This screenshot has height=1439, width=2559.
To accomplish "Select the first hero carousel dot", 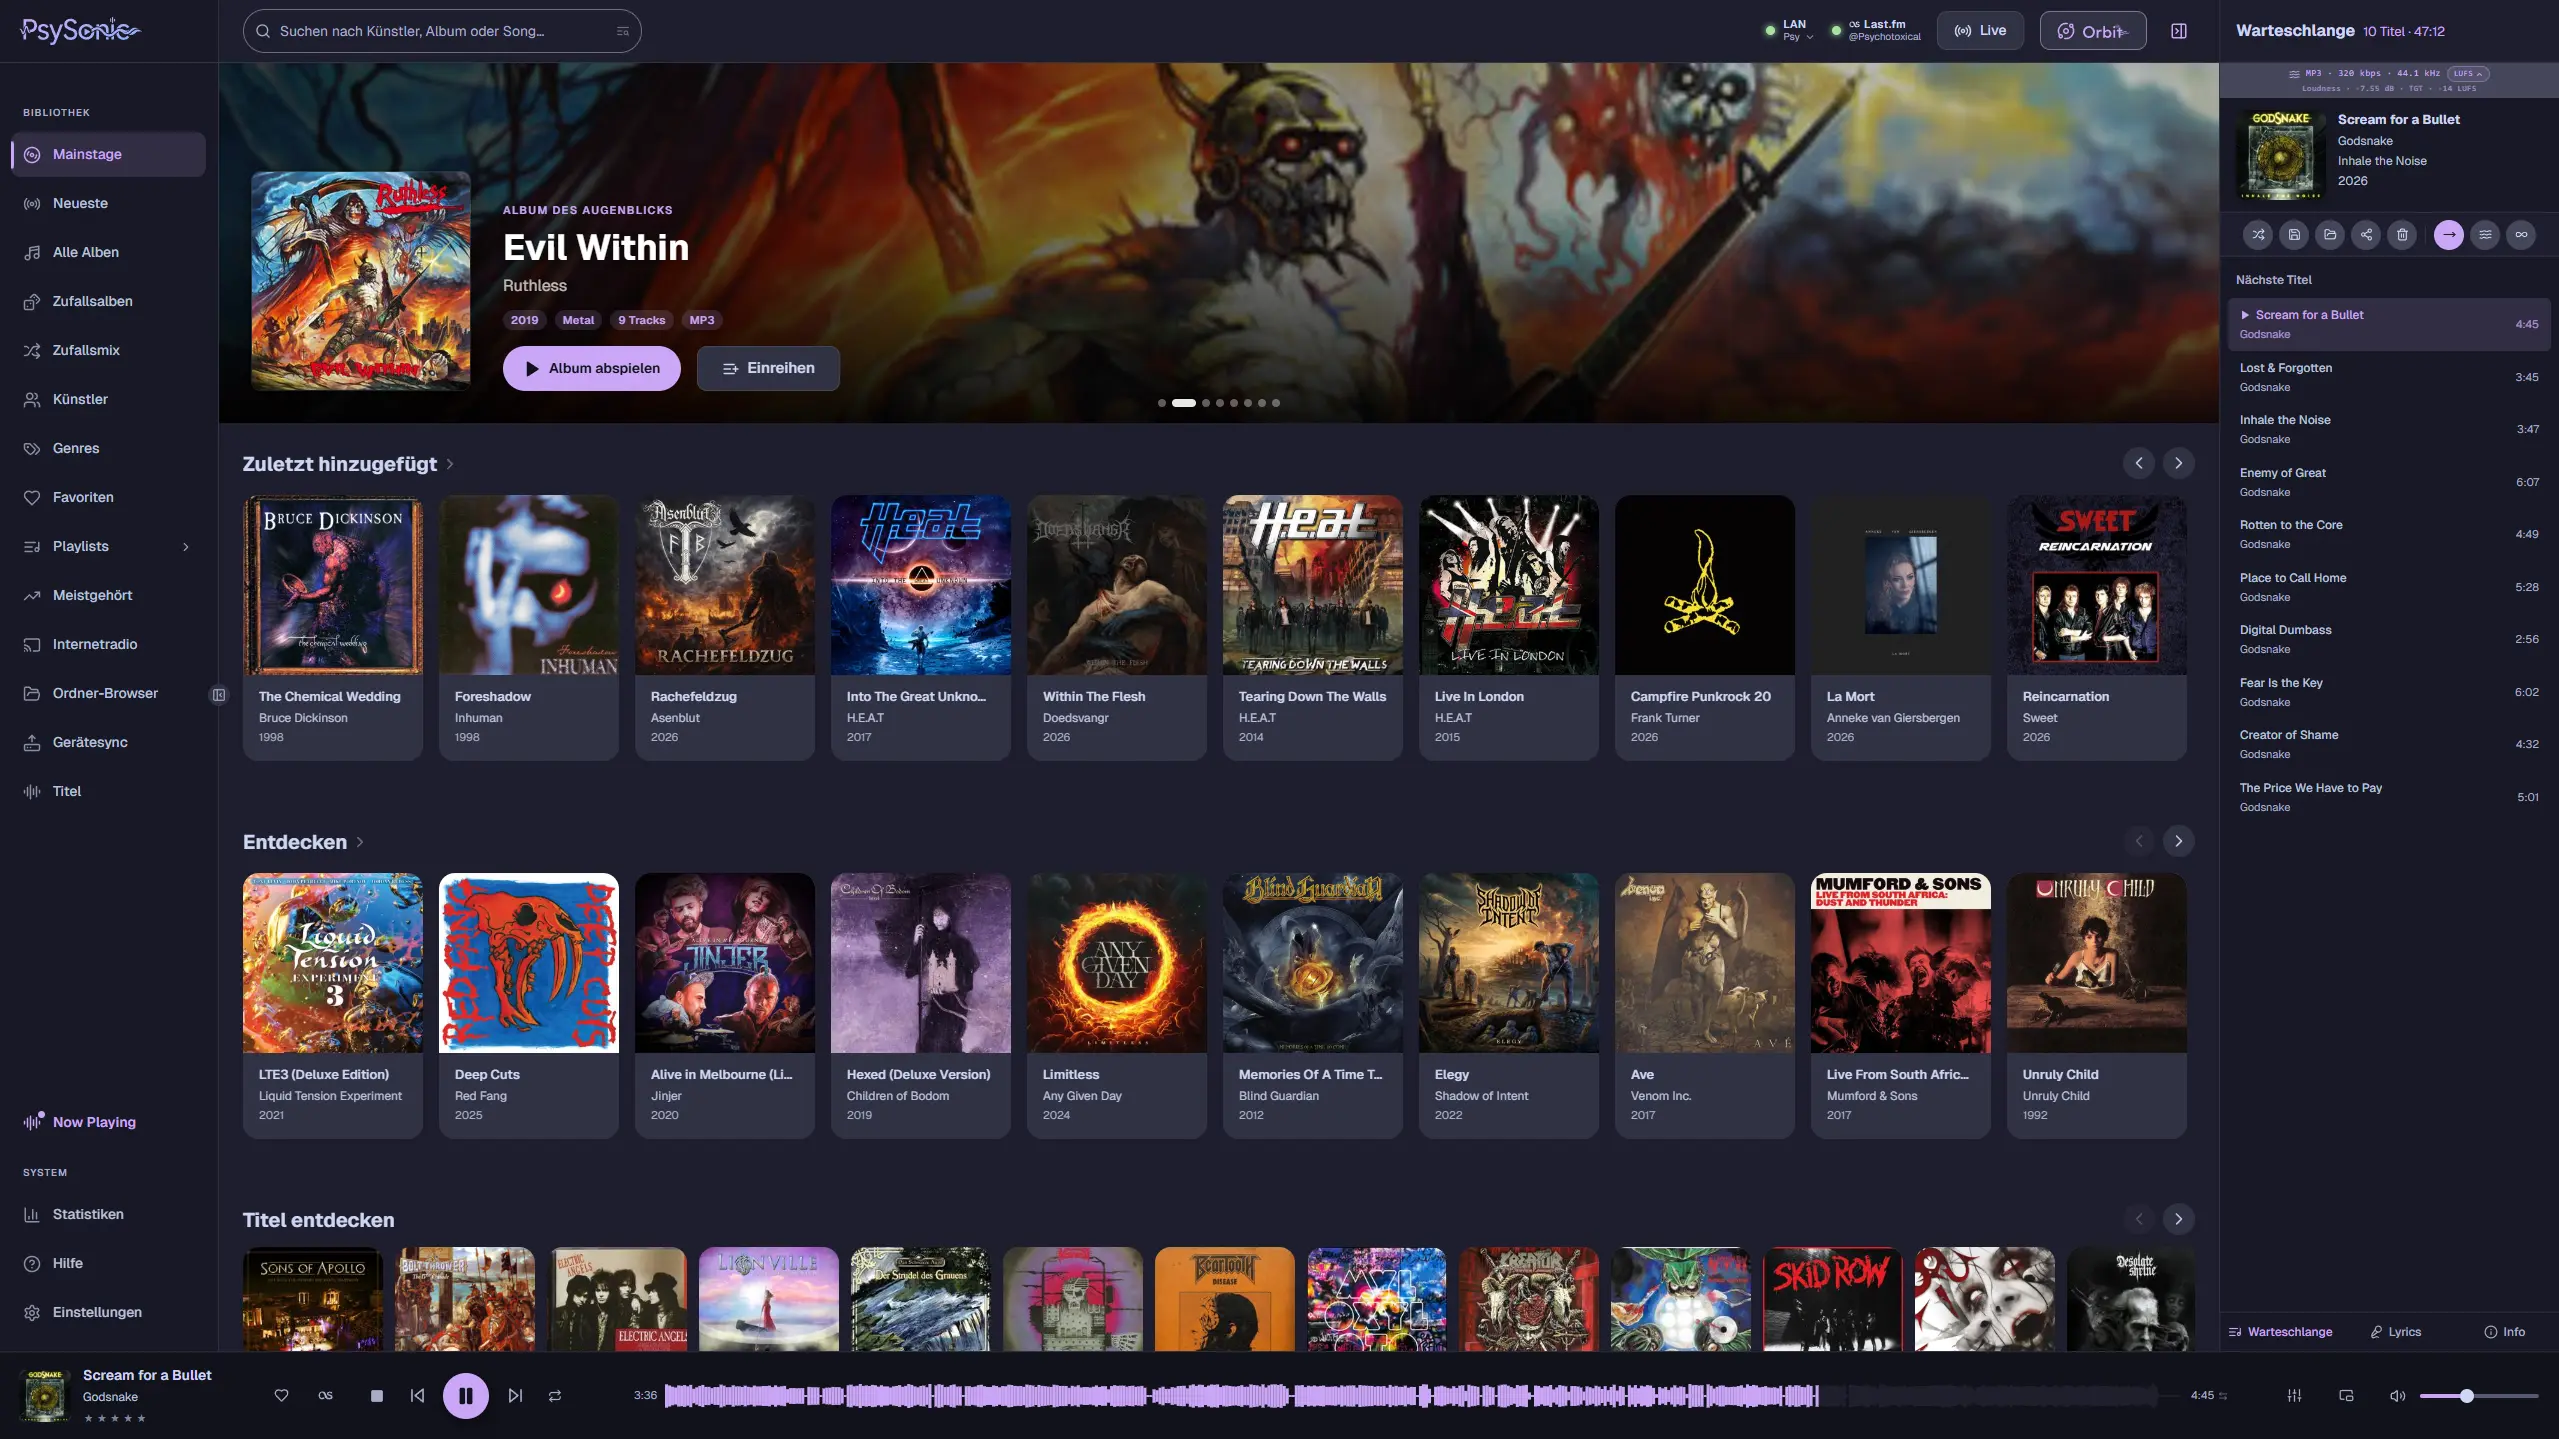I will [1162, 403].
